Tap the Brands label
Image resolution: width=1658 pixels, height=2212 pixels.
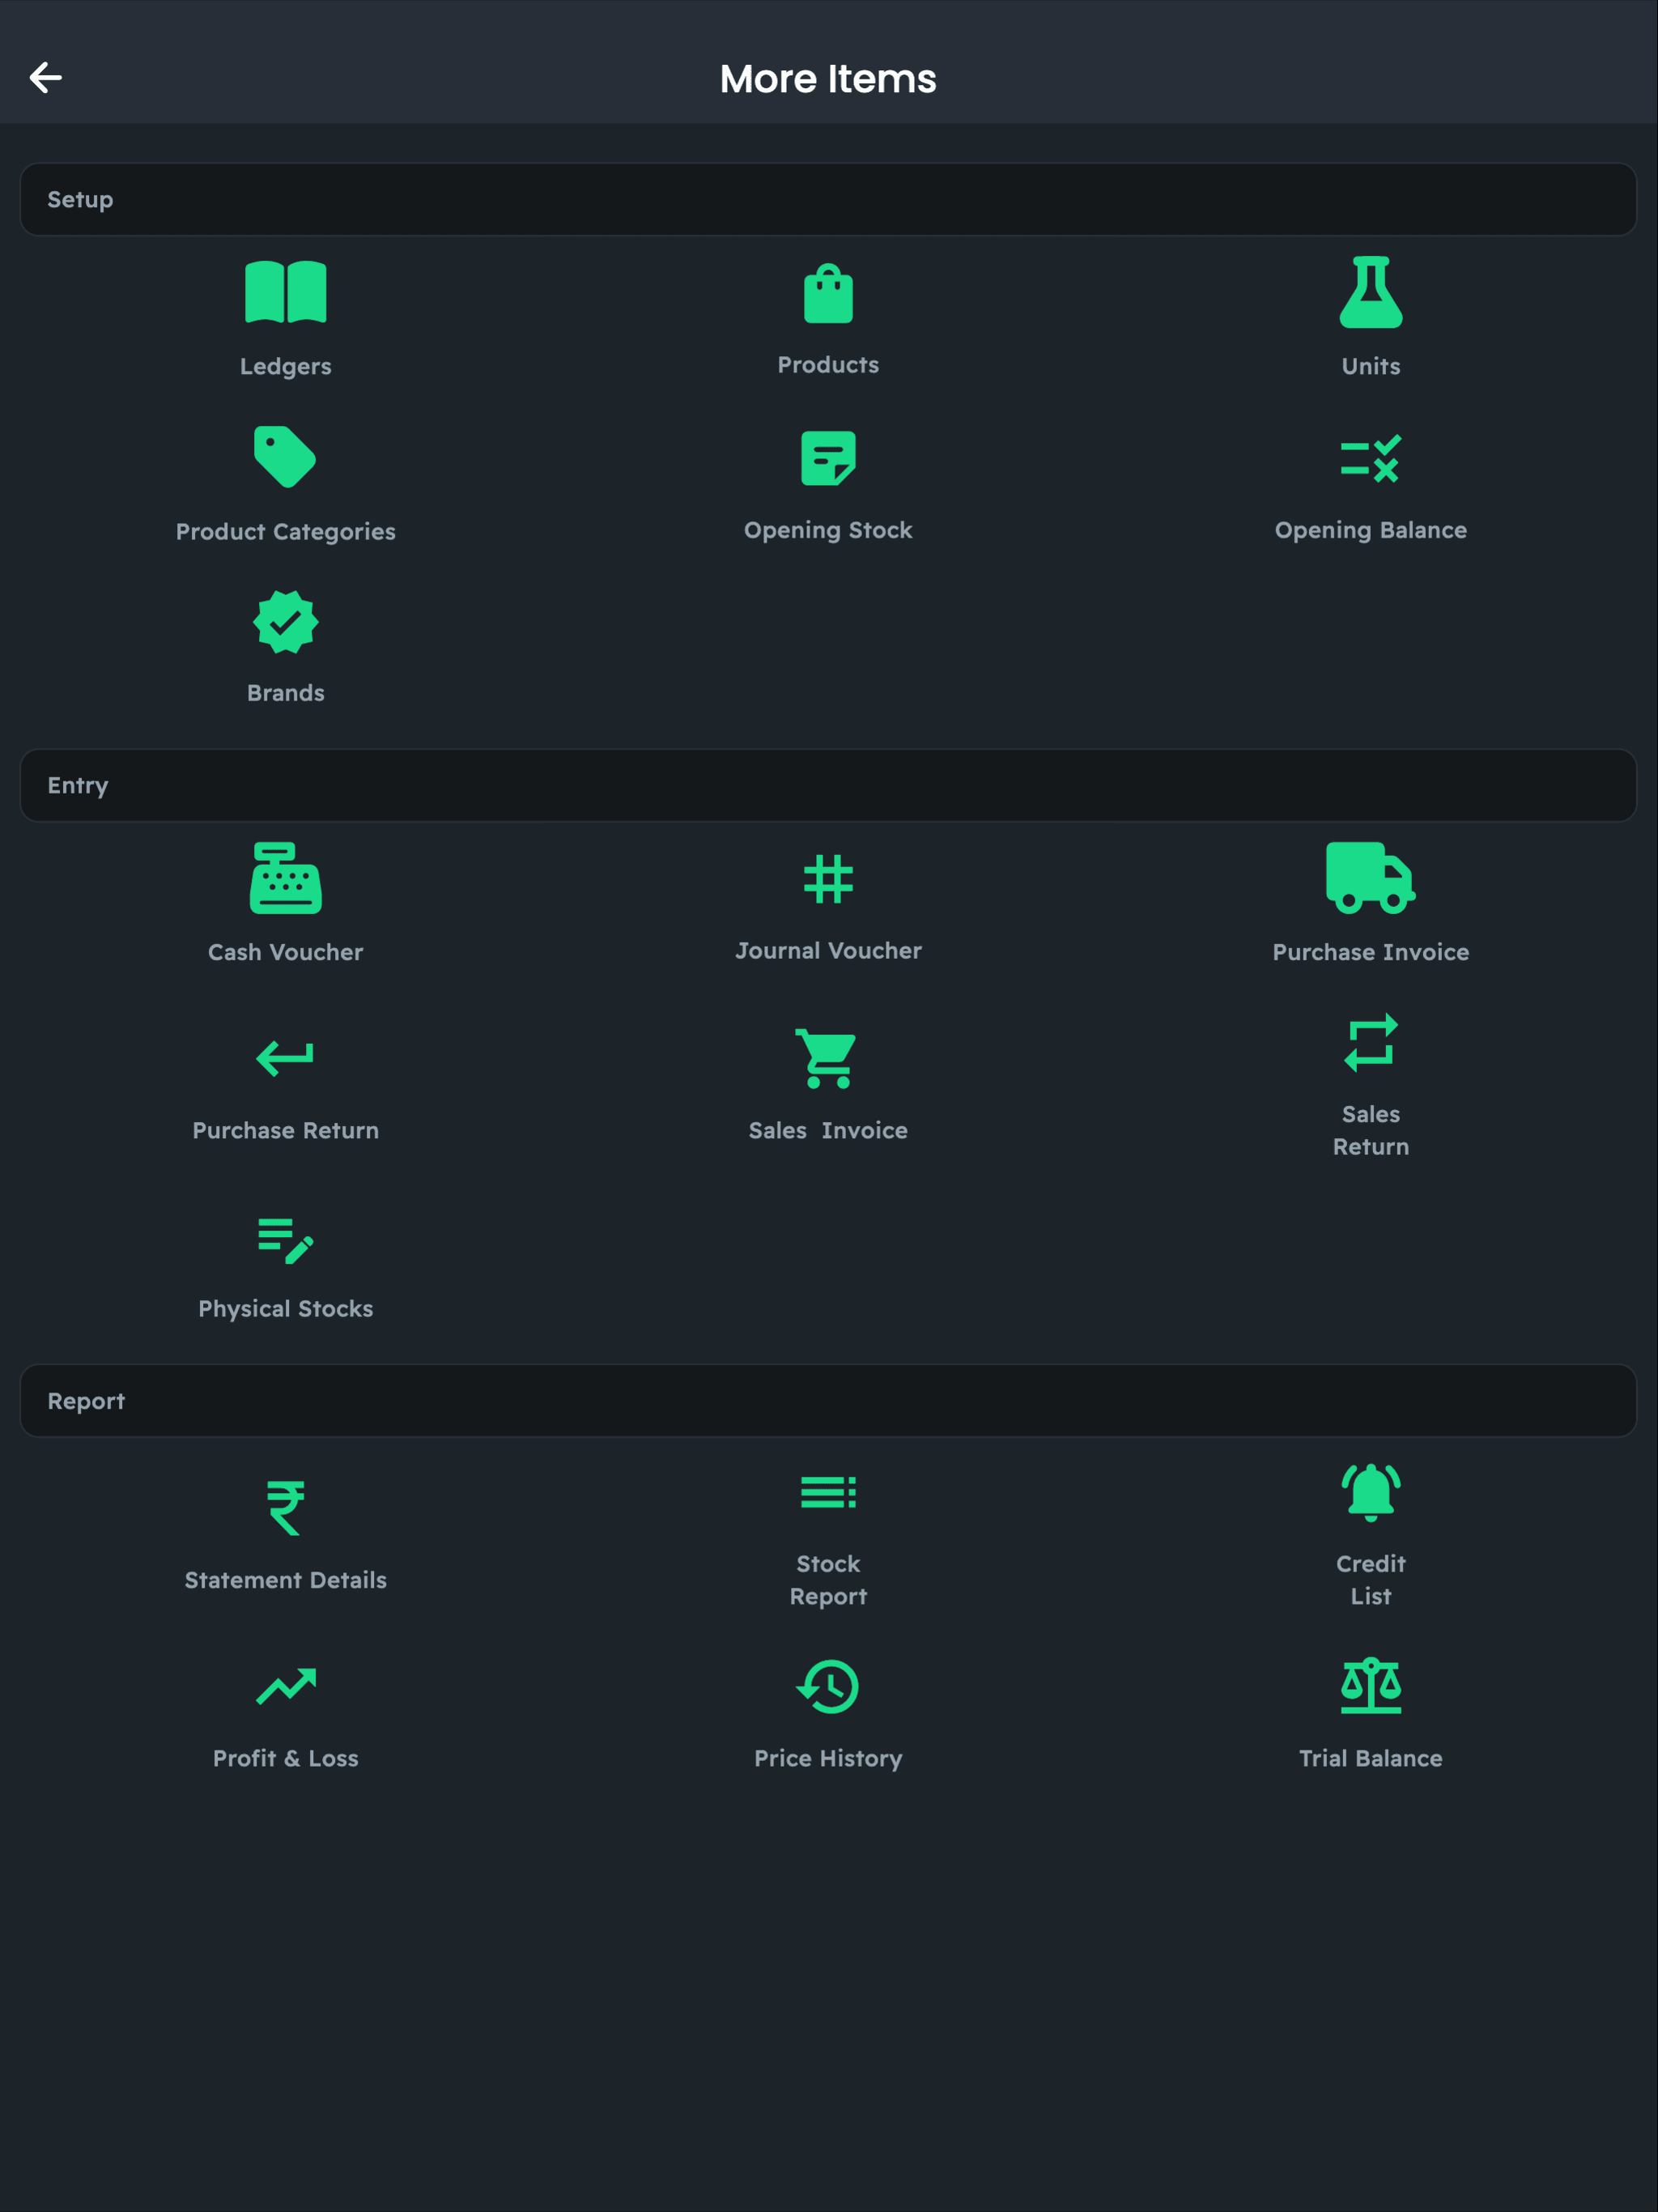click(x=286, y=693)
